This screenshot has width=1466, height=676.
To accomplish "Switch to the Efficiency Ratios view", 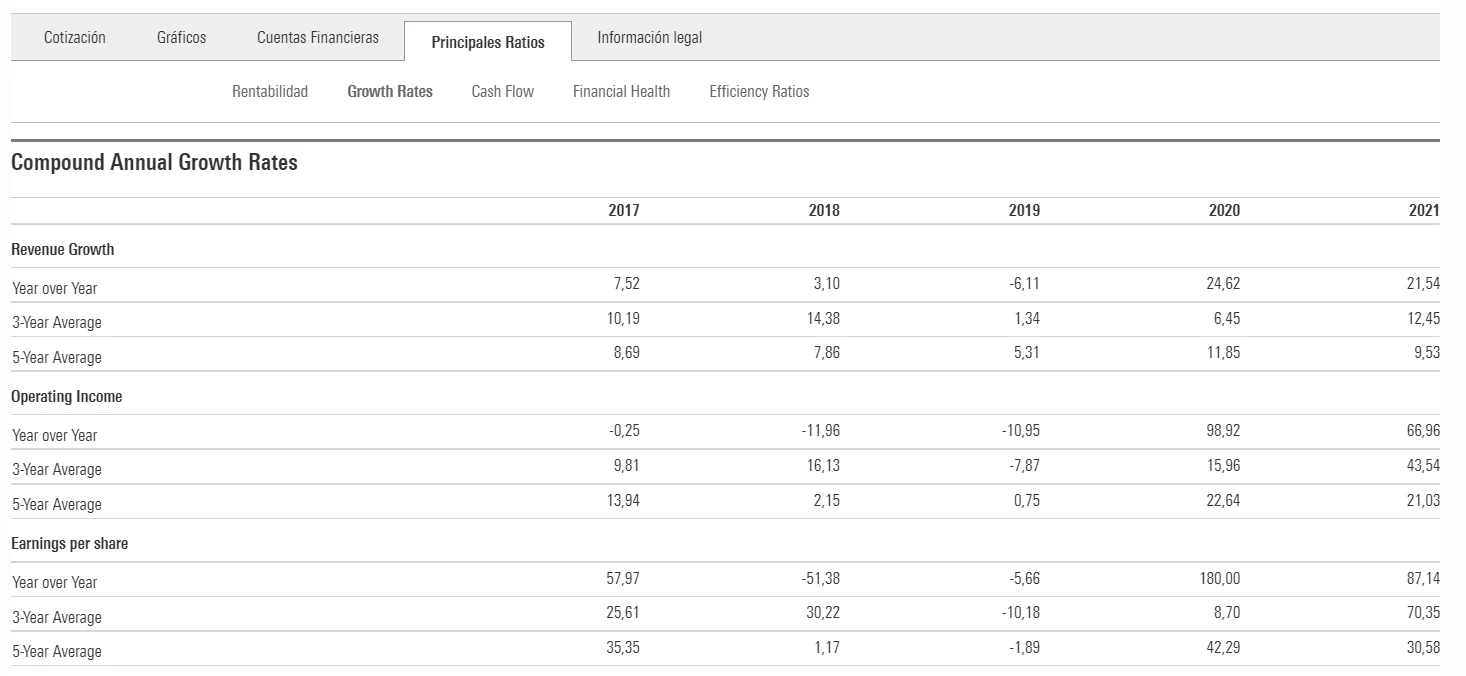I will click(759, 92).
